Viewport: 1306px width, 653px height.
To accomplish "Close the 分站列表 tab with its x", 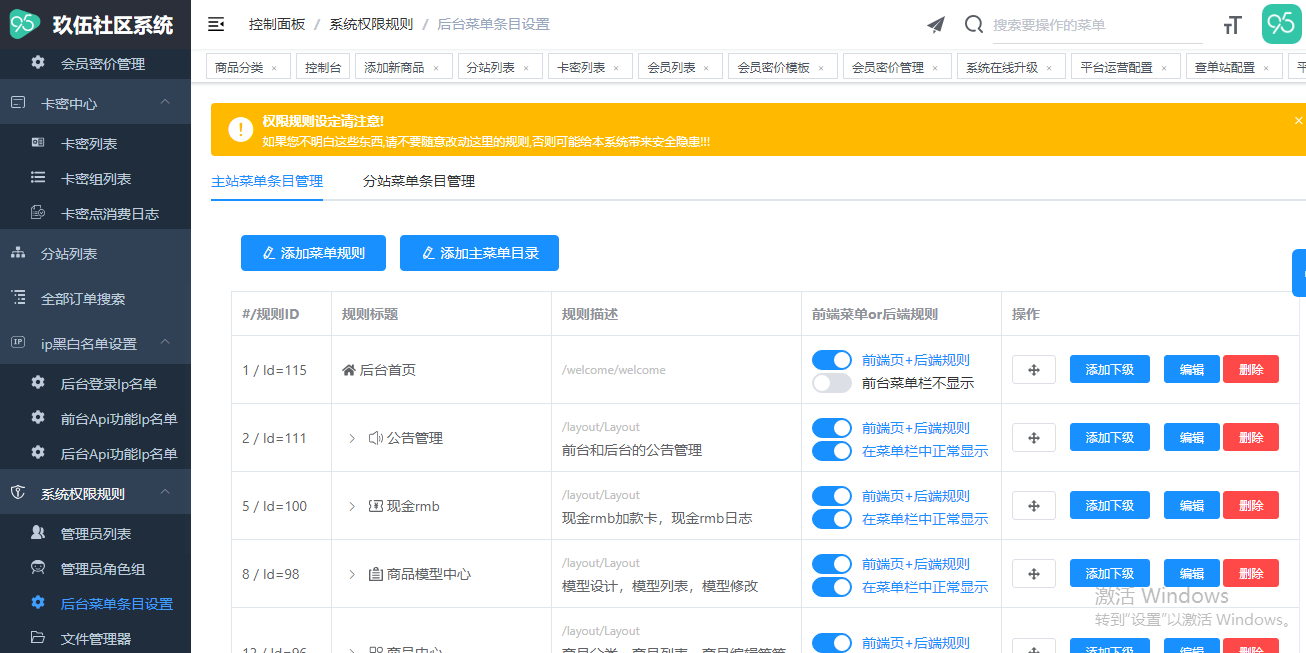I will coord(526,68).
